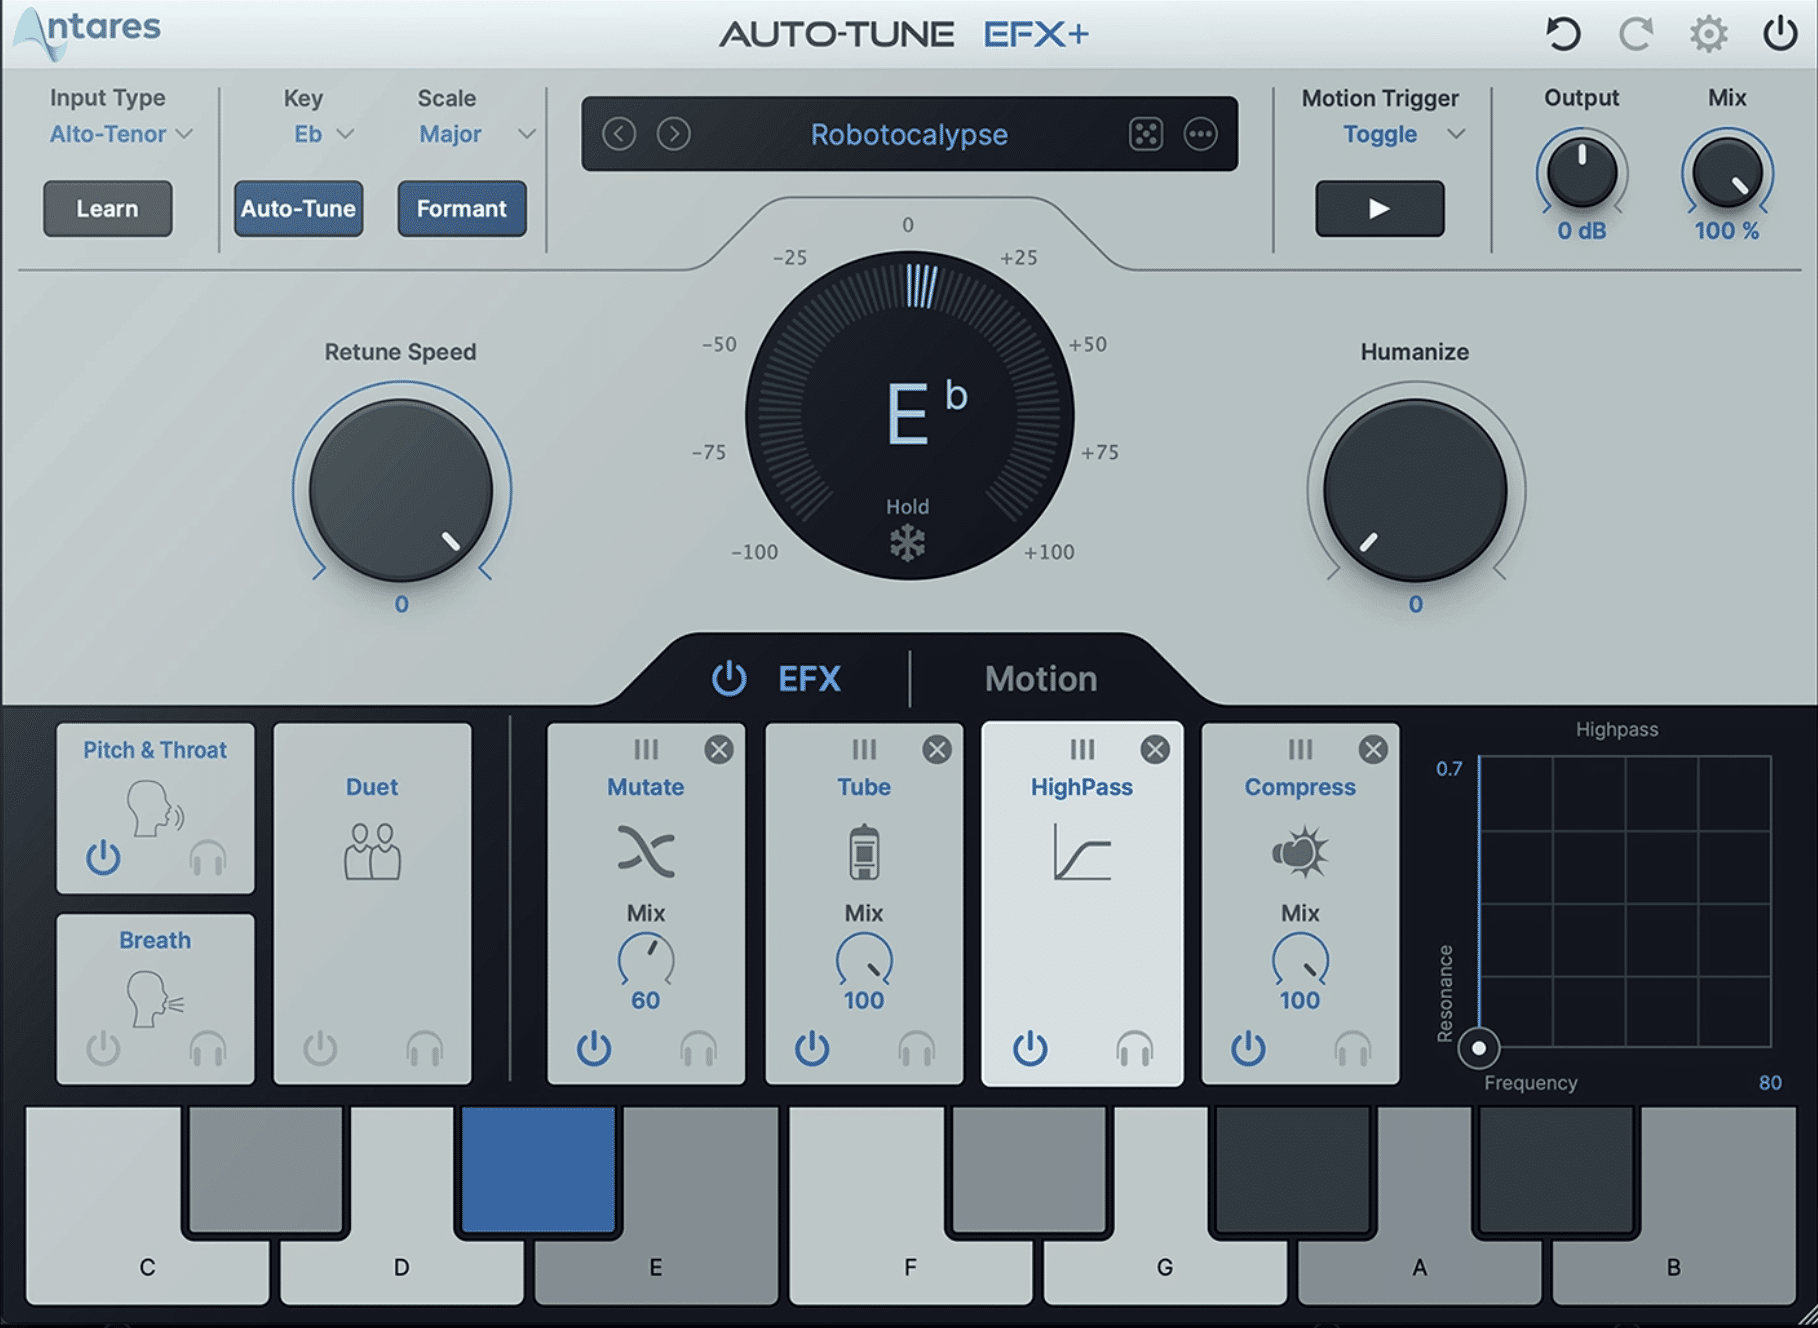Grab the Mutate module drag handle
Screen dimensions: 1818x1328
coord(646,749)
